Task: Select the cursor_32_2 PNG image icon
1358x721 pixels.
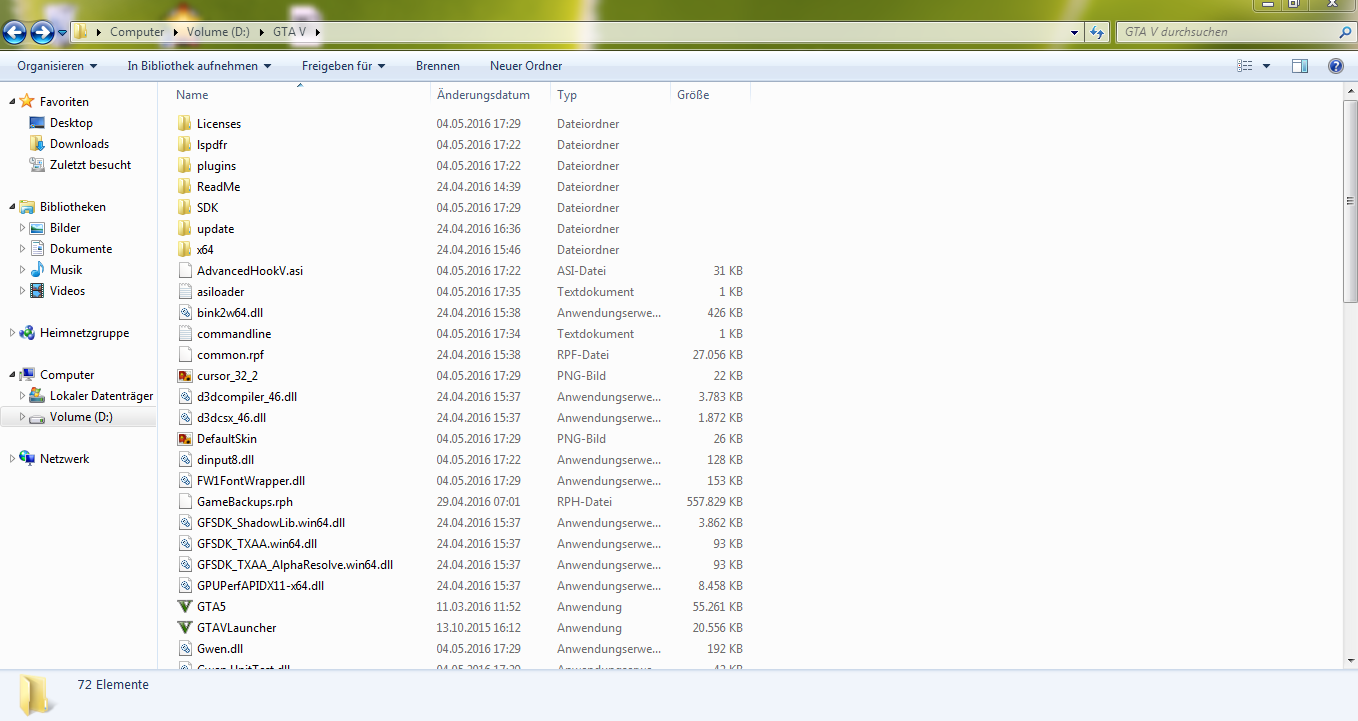Action: (x=184, y=376)
